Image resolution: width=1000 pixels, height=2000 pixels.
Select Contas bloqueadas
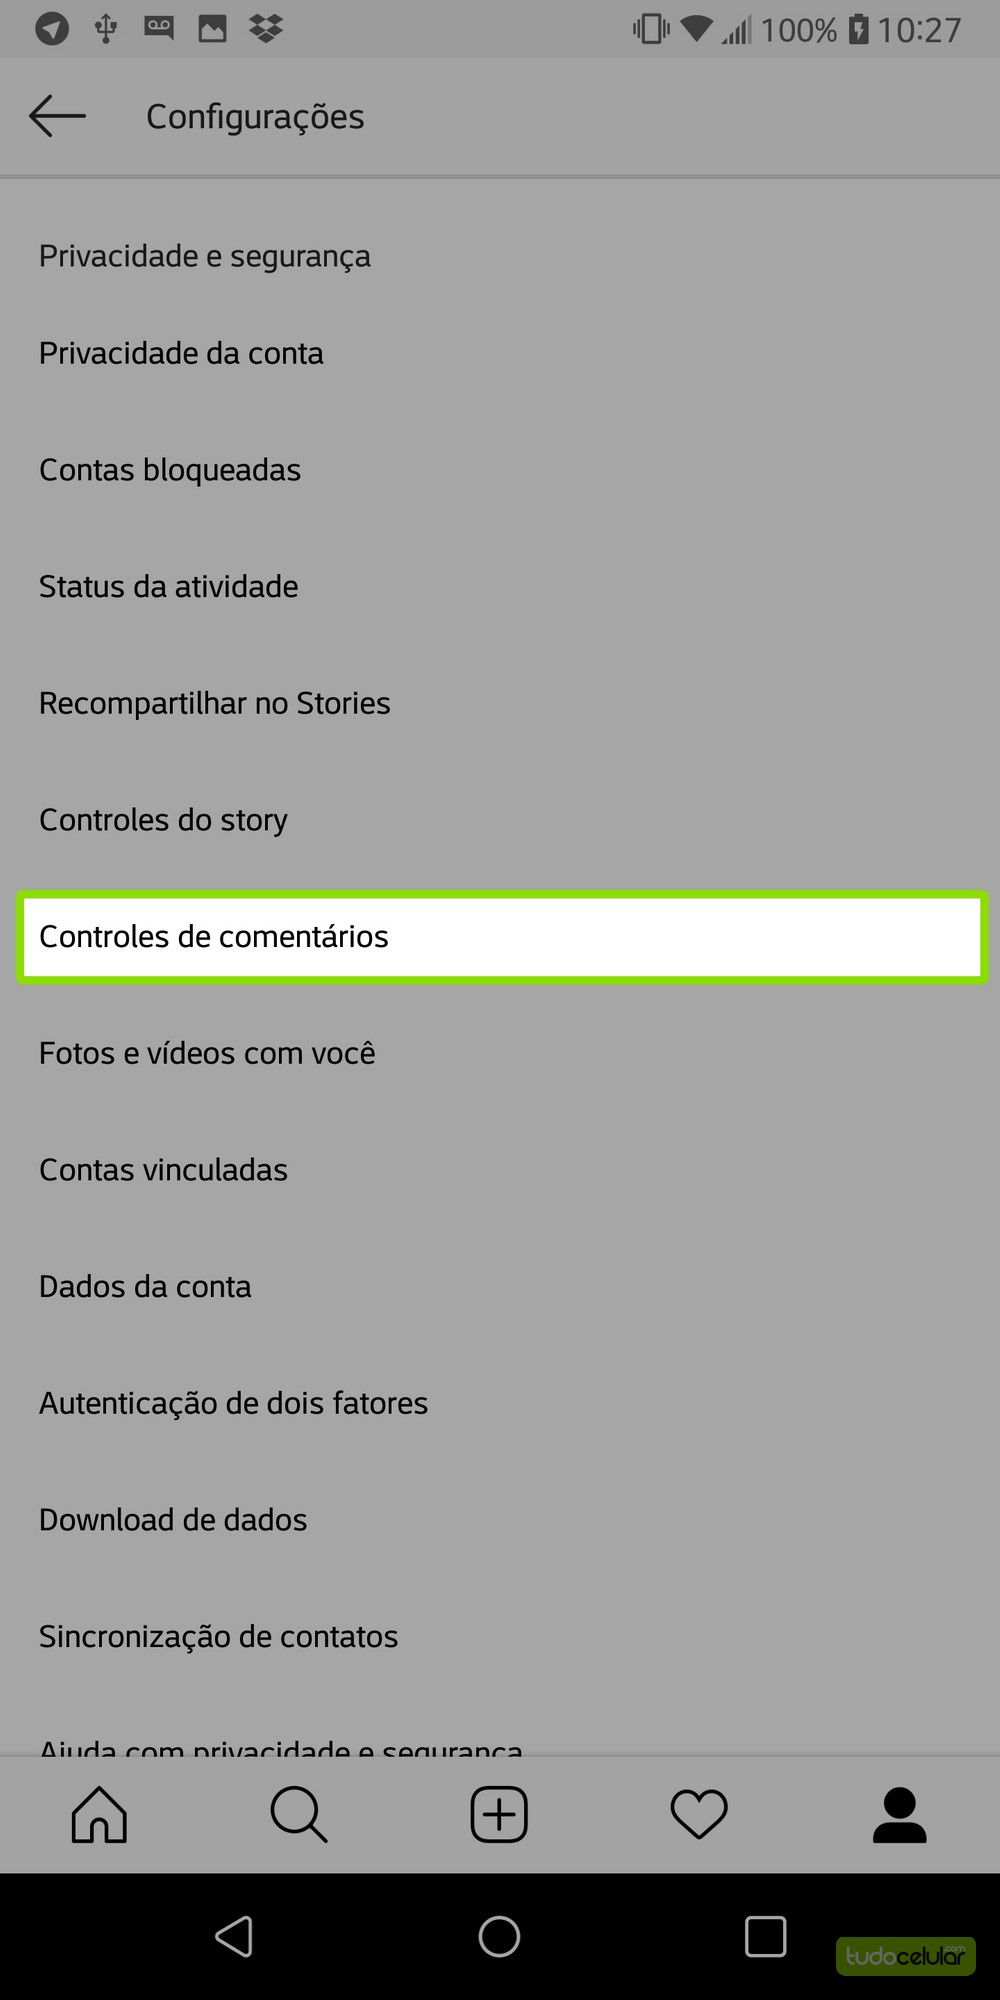[170, 470]
